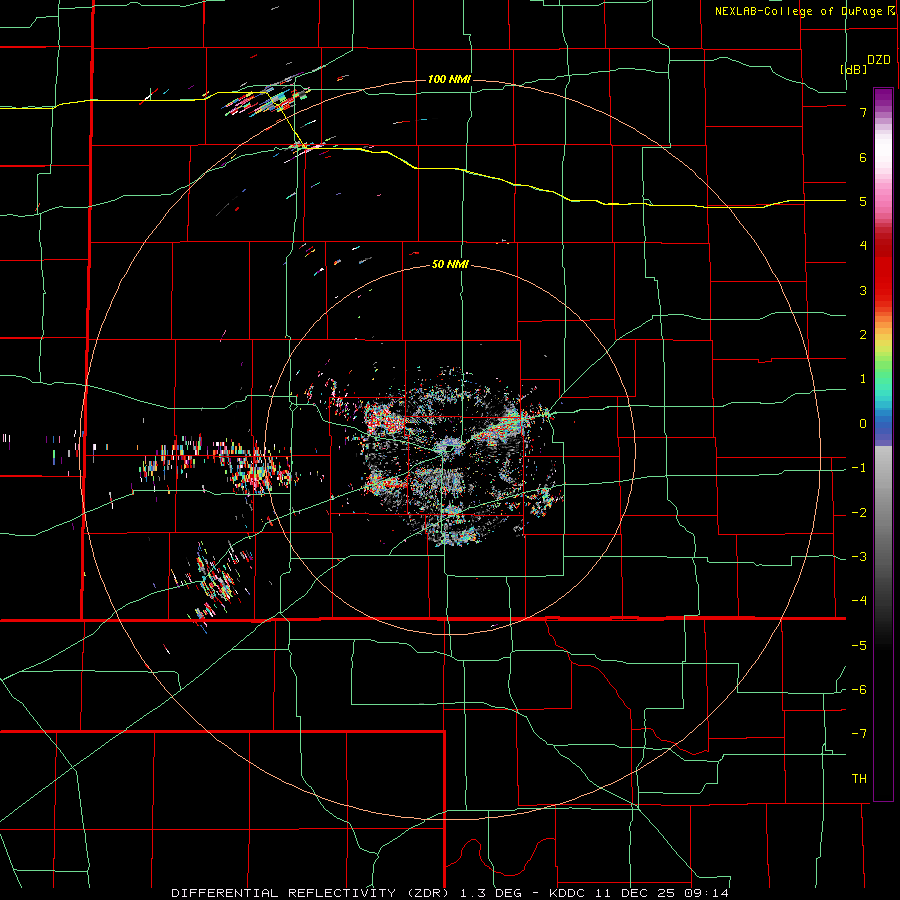This screenshot has height=900, width=900.
Task: Click the -6 value on the color scale
Action: 859,690
